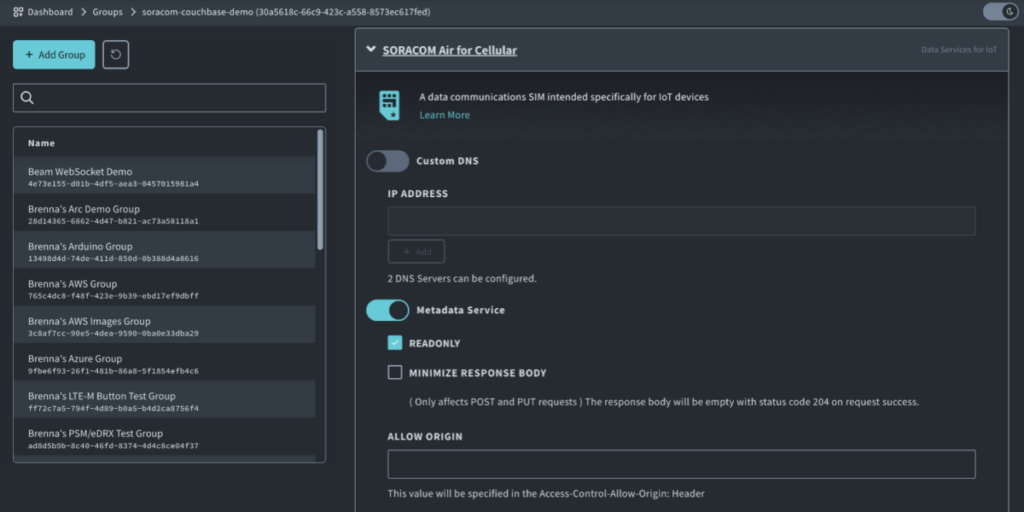Select the Beam WebSocket Demo group
The image size is (1024, 512).
click(x=80, y=172)
